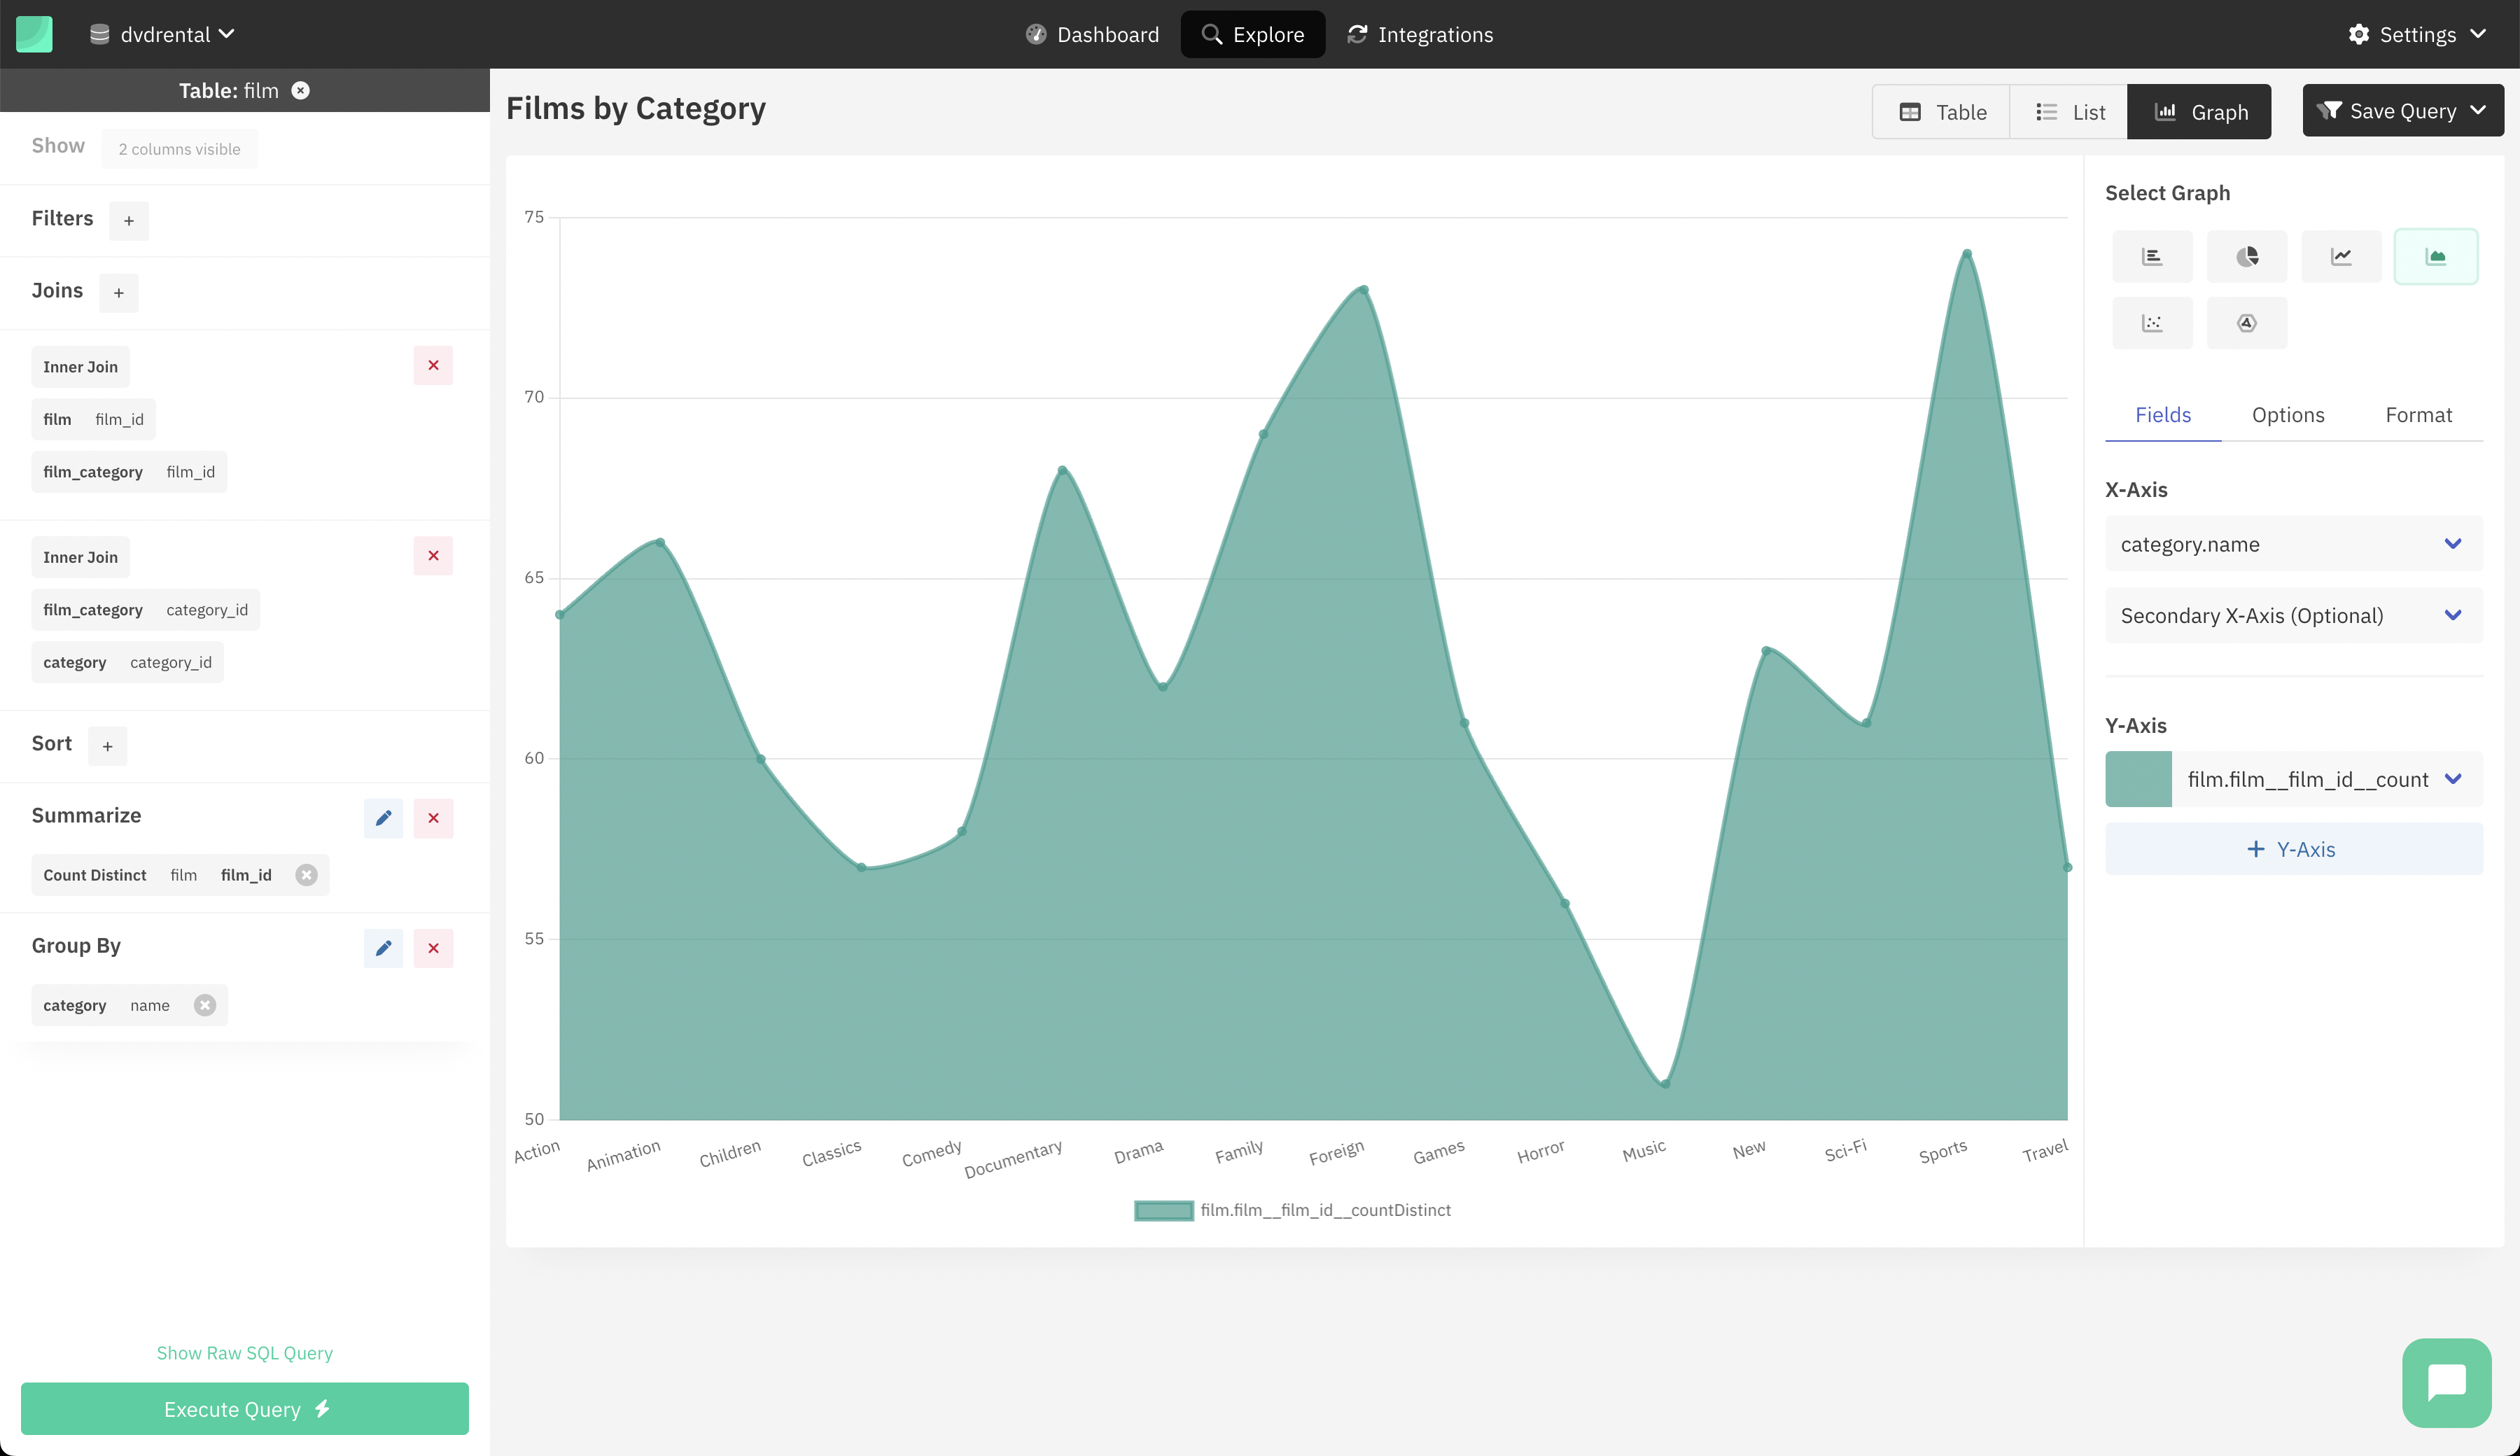
Task: Switch to Table view
Action: coord(1941,112)
